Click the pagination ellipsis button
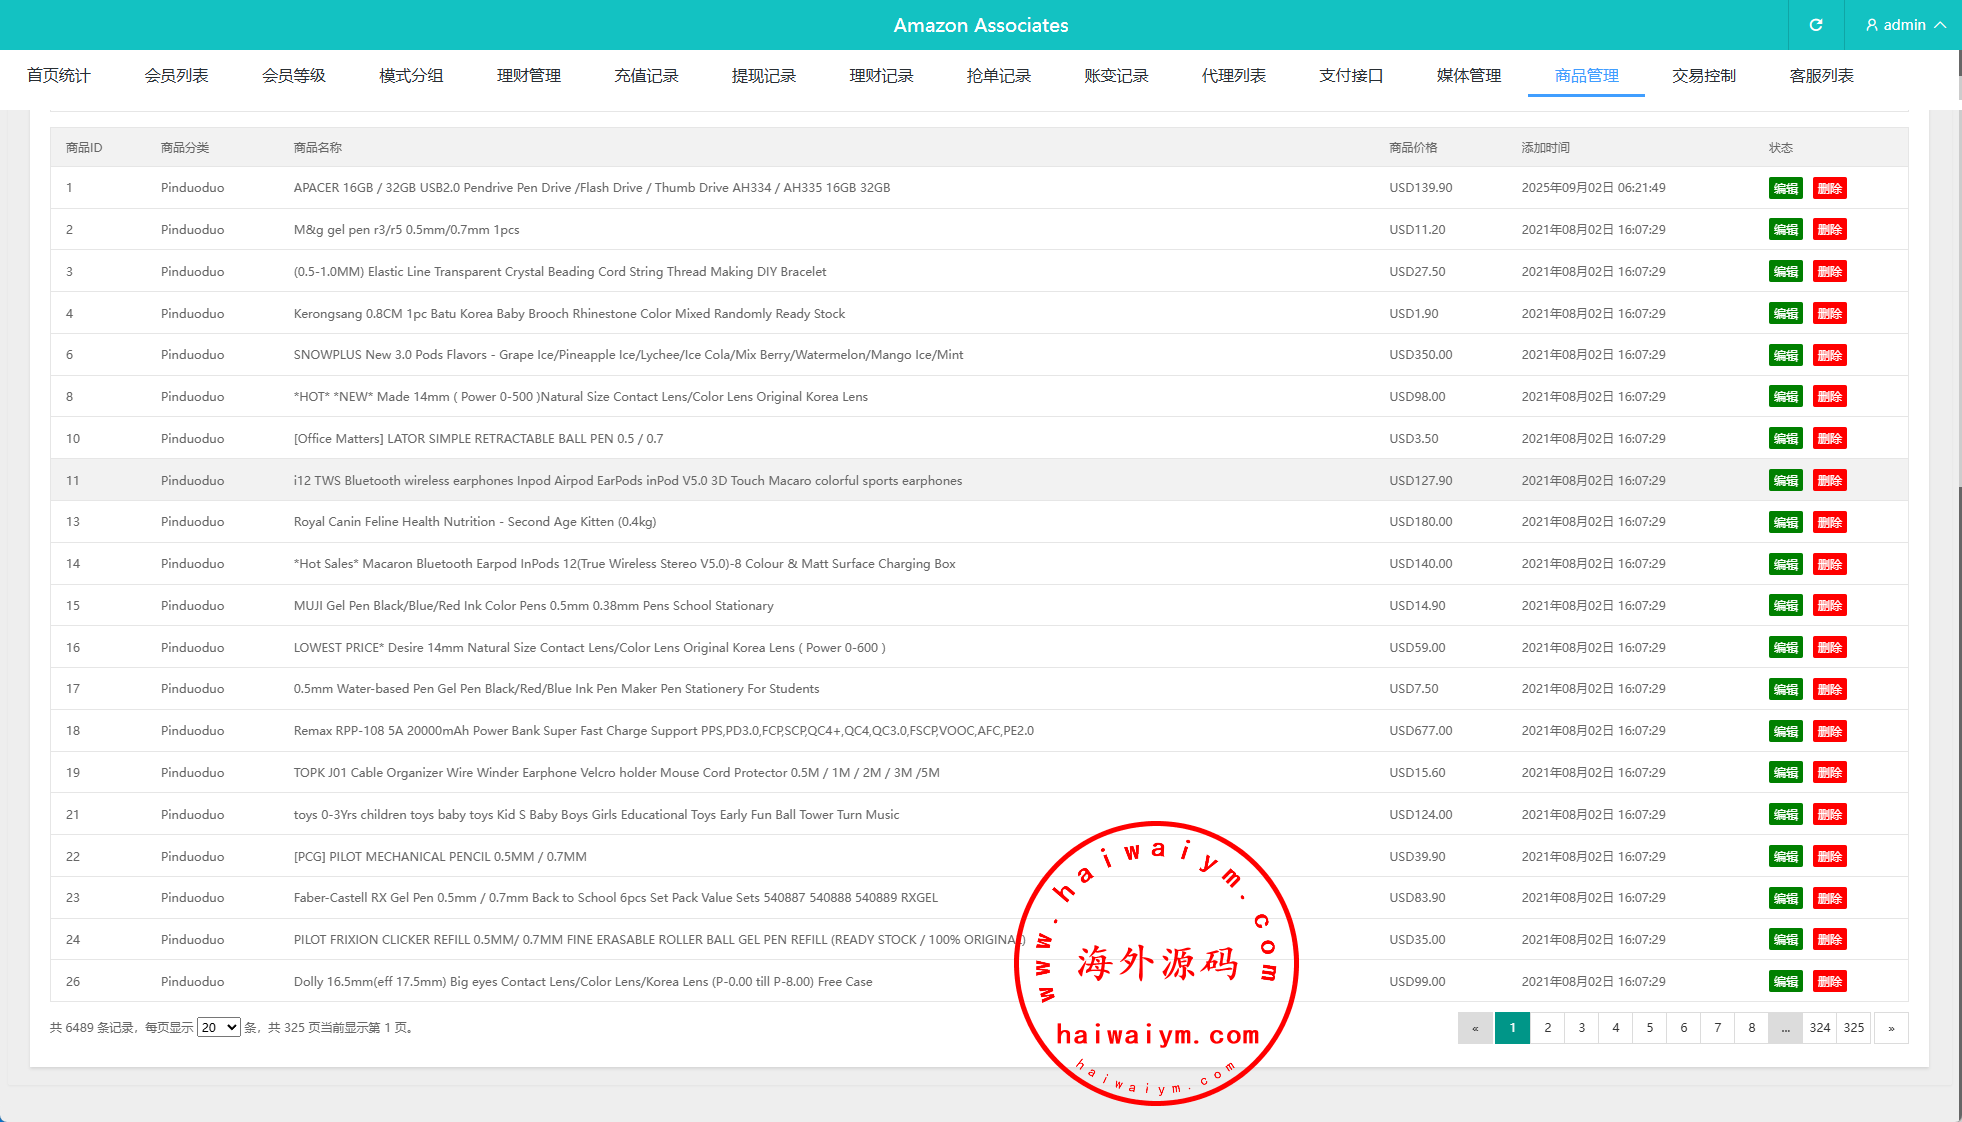Screen dimensions: 1962x1122 pyautogui.click(x=1785, y=1028)
